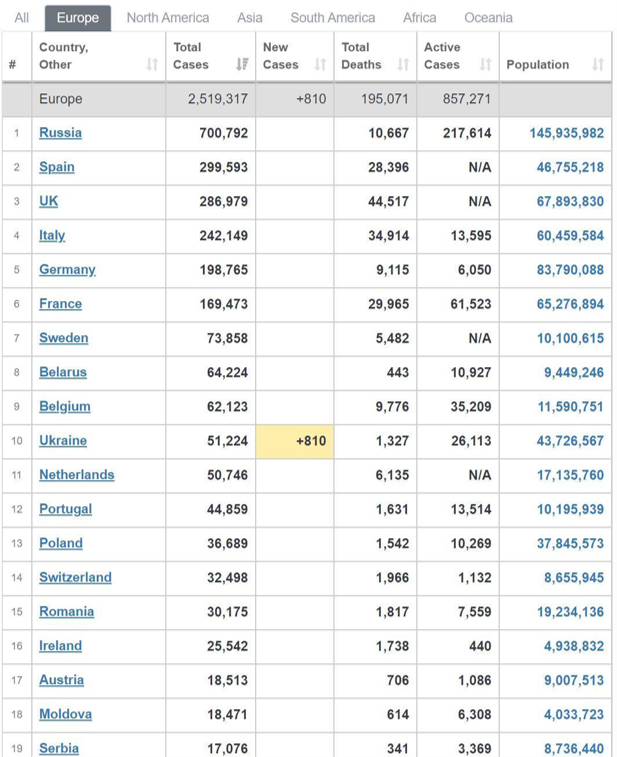
Task: Click Population column sort icon
Action: (597, 65)
